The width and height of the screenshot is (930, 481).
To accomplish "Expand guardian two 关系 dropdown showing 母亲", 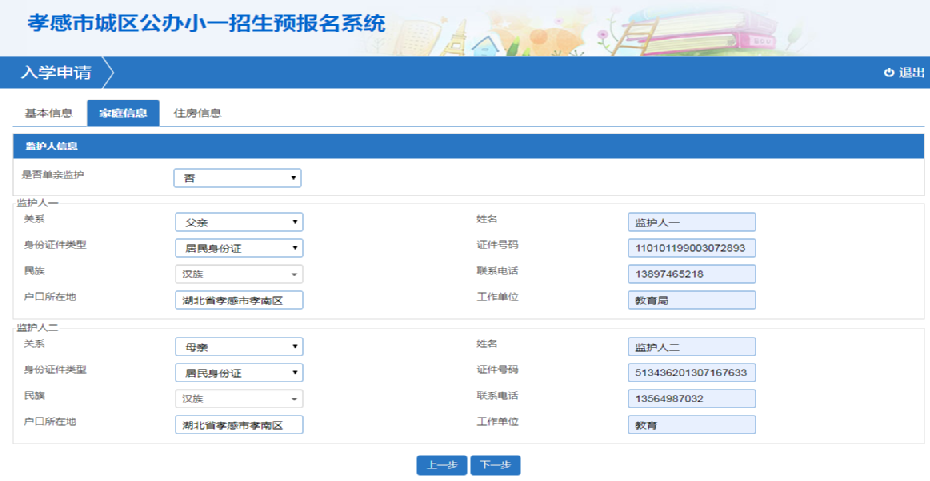I will [x=238, y=347].
